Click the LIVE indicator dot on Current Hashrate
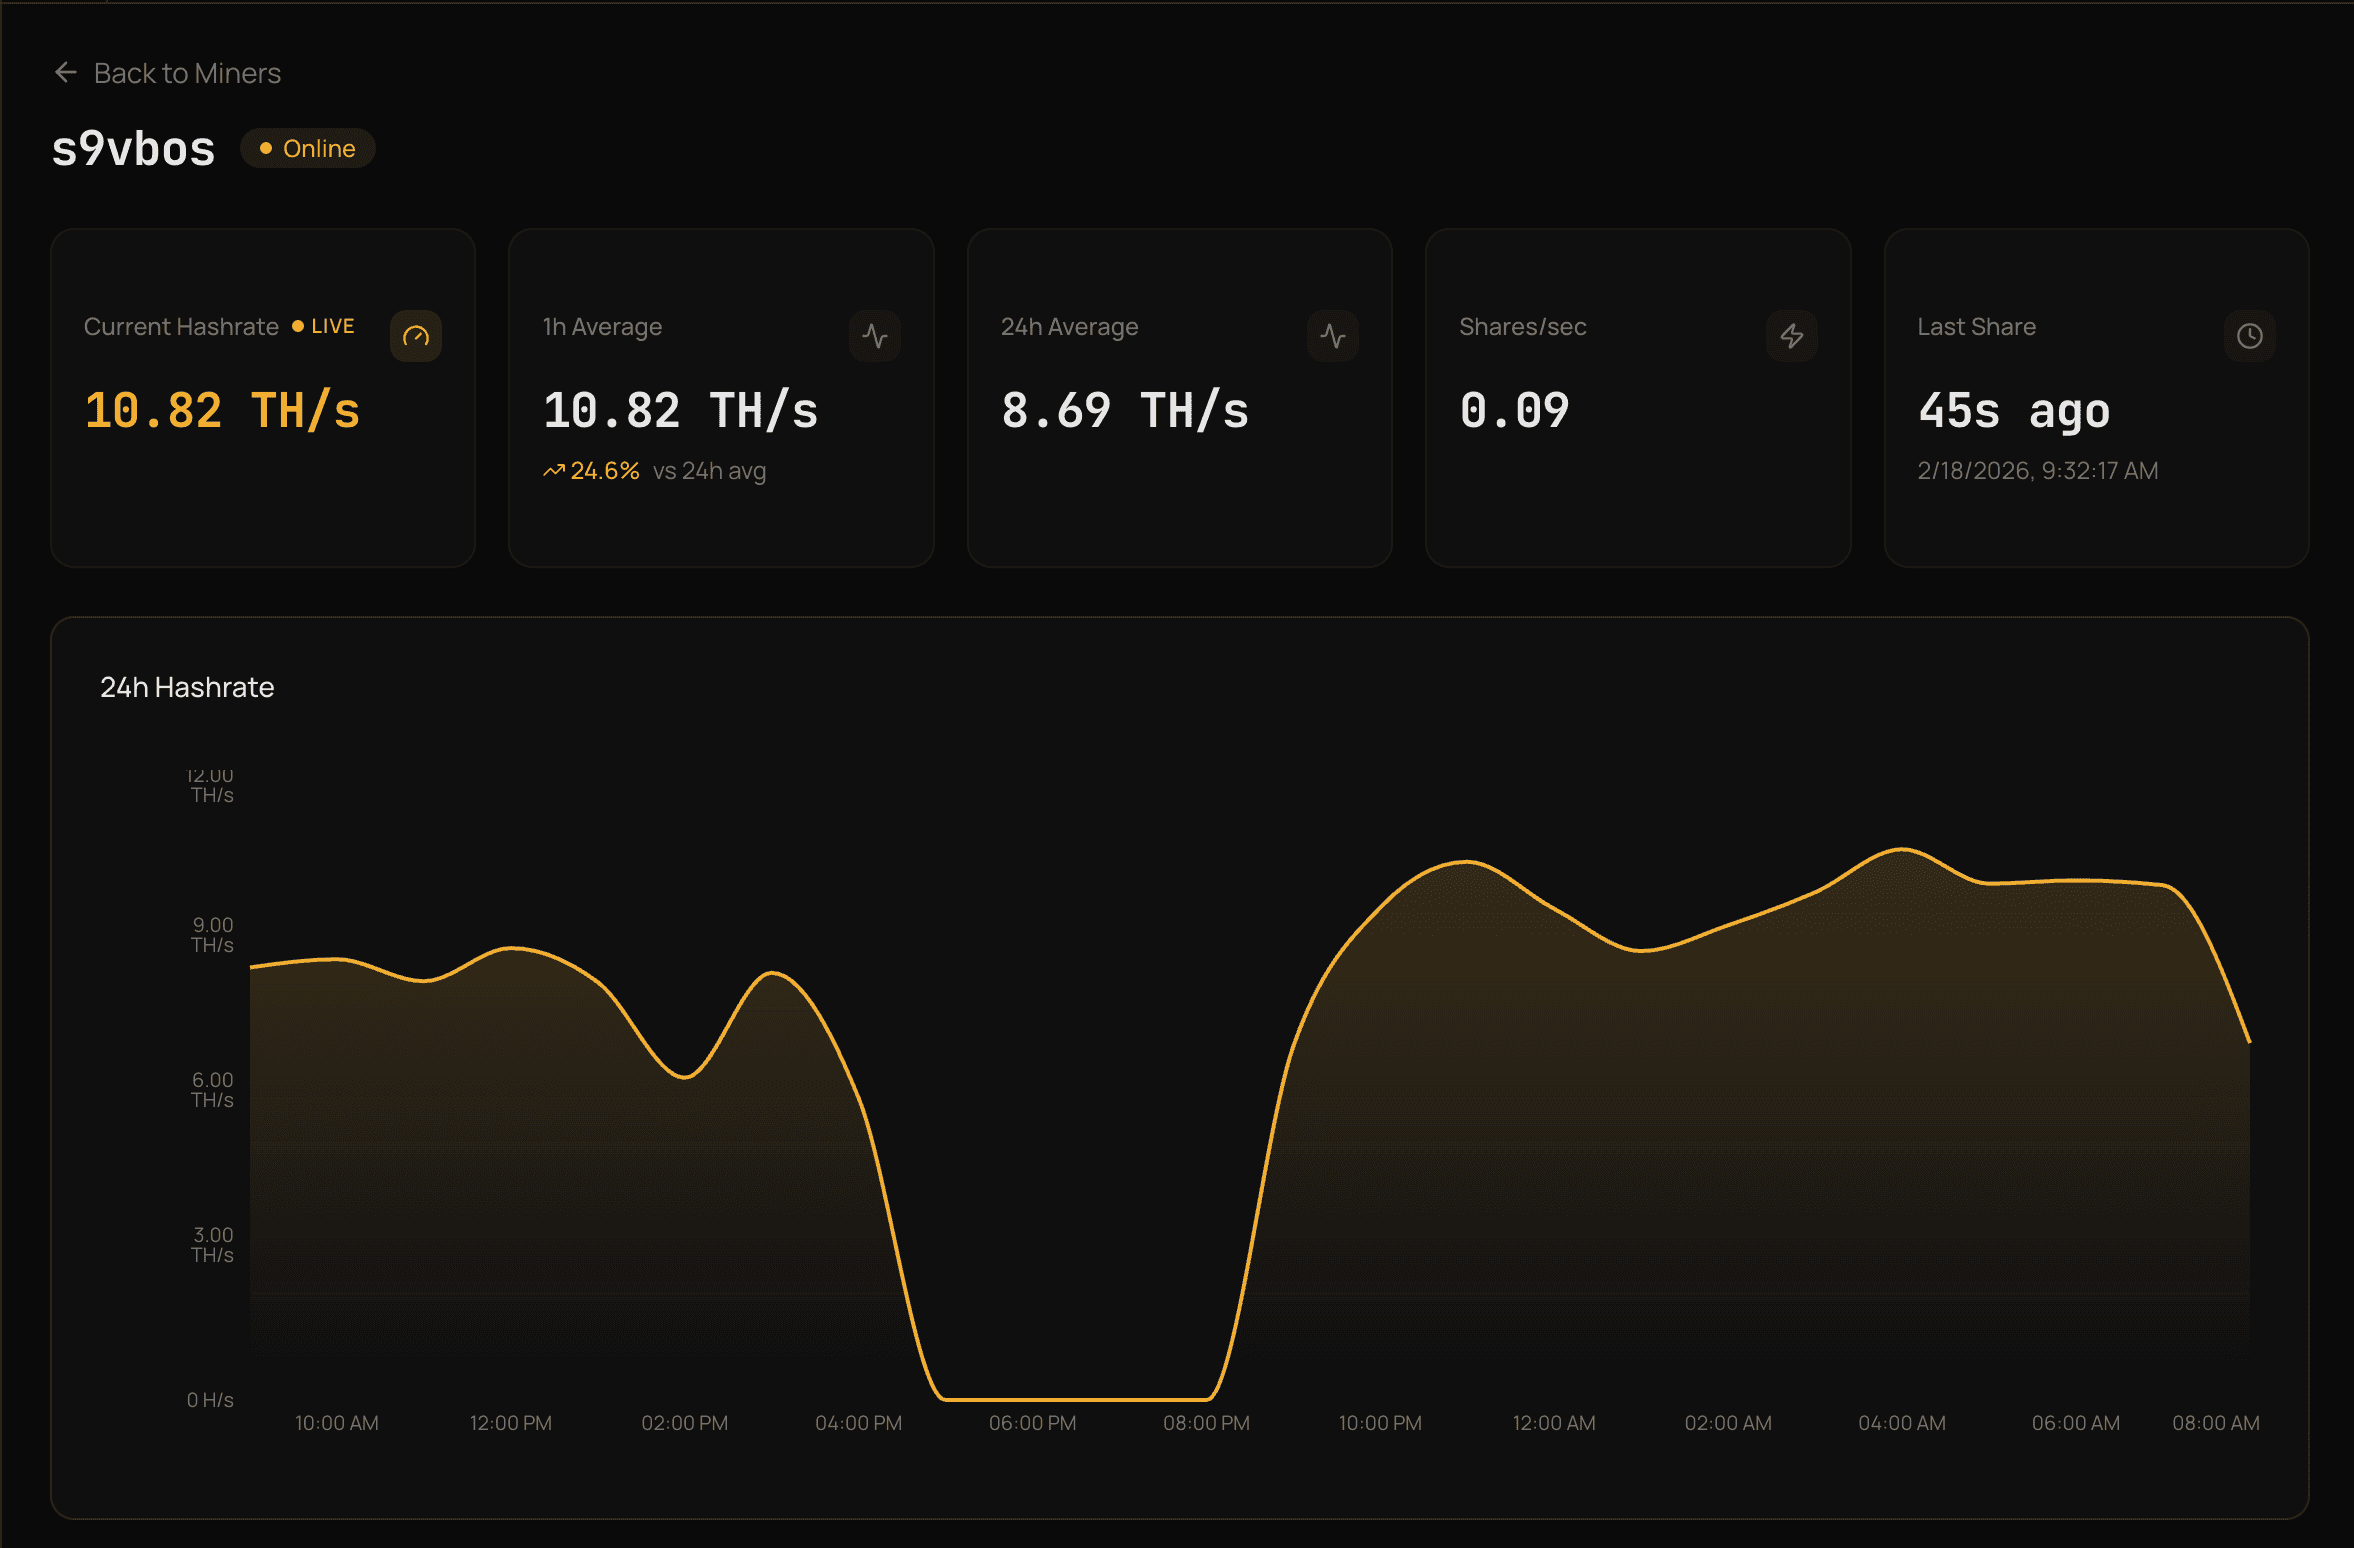 pos(297,325)
